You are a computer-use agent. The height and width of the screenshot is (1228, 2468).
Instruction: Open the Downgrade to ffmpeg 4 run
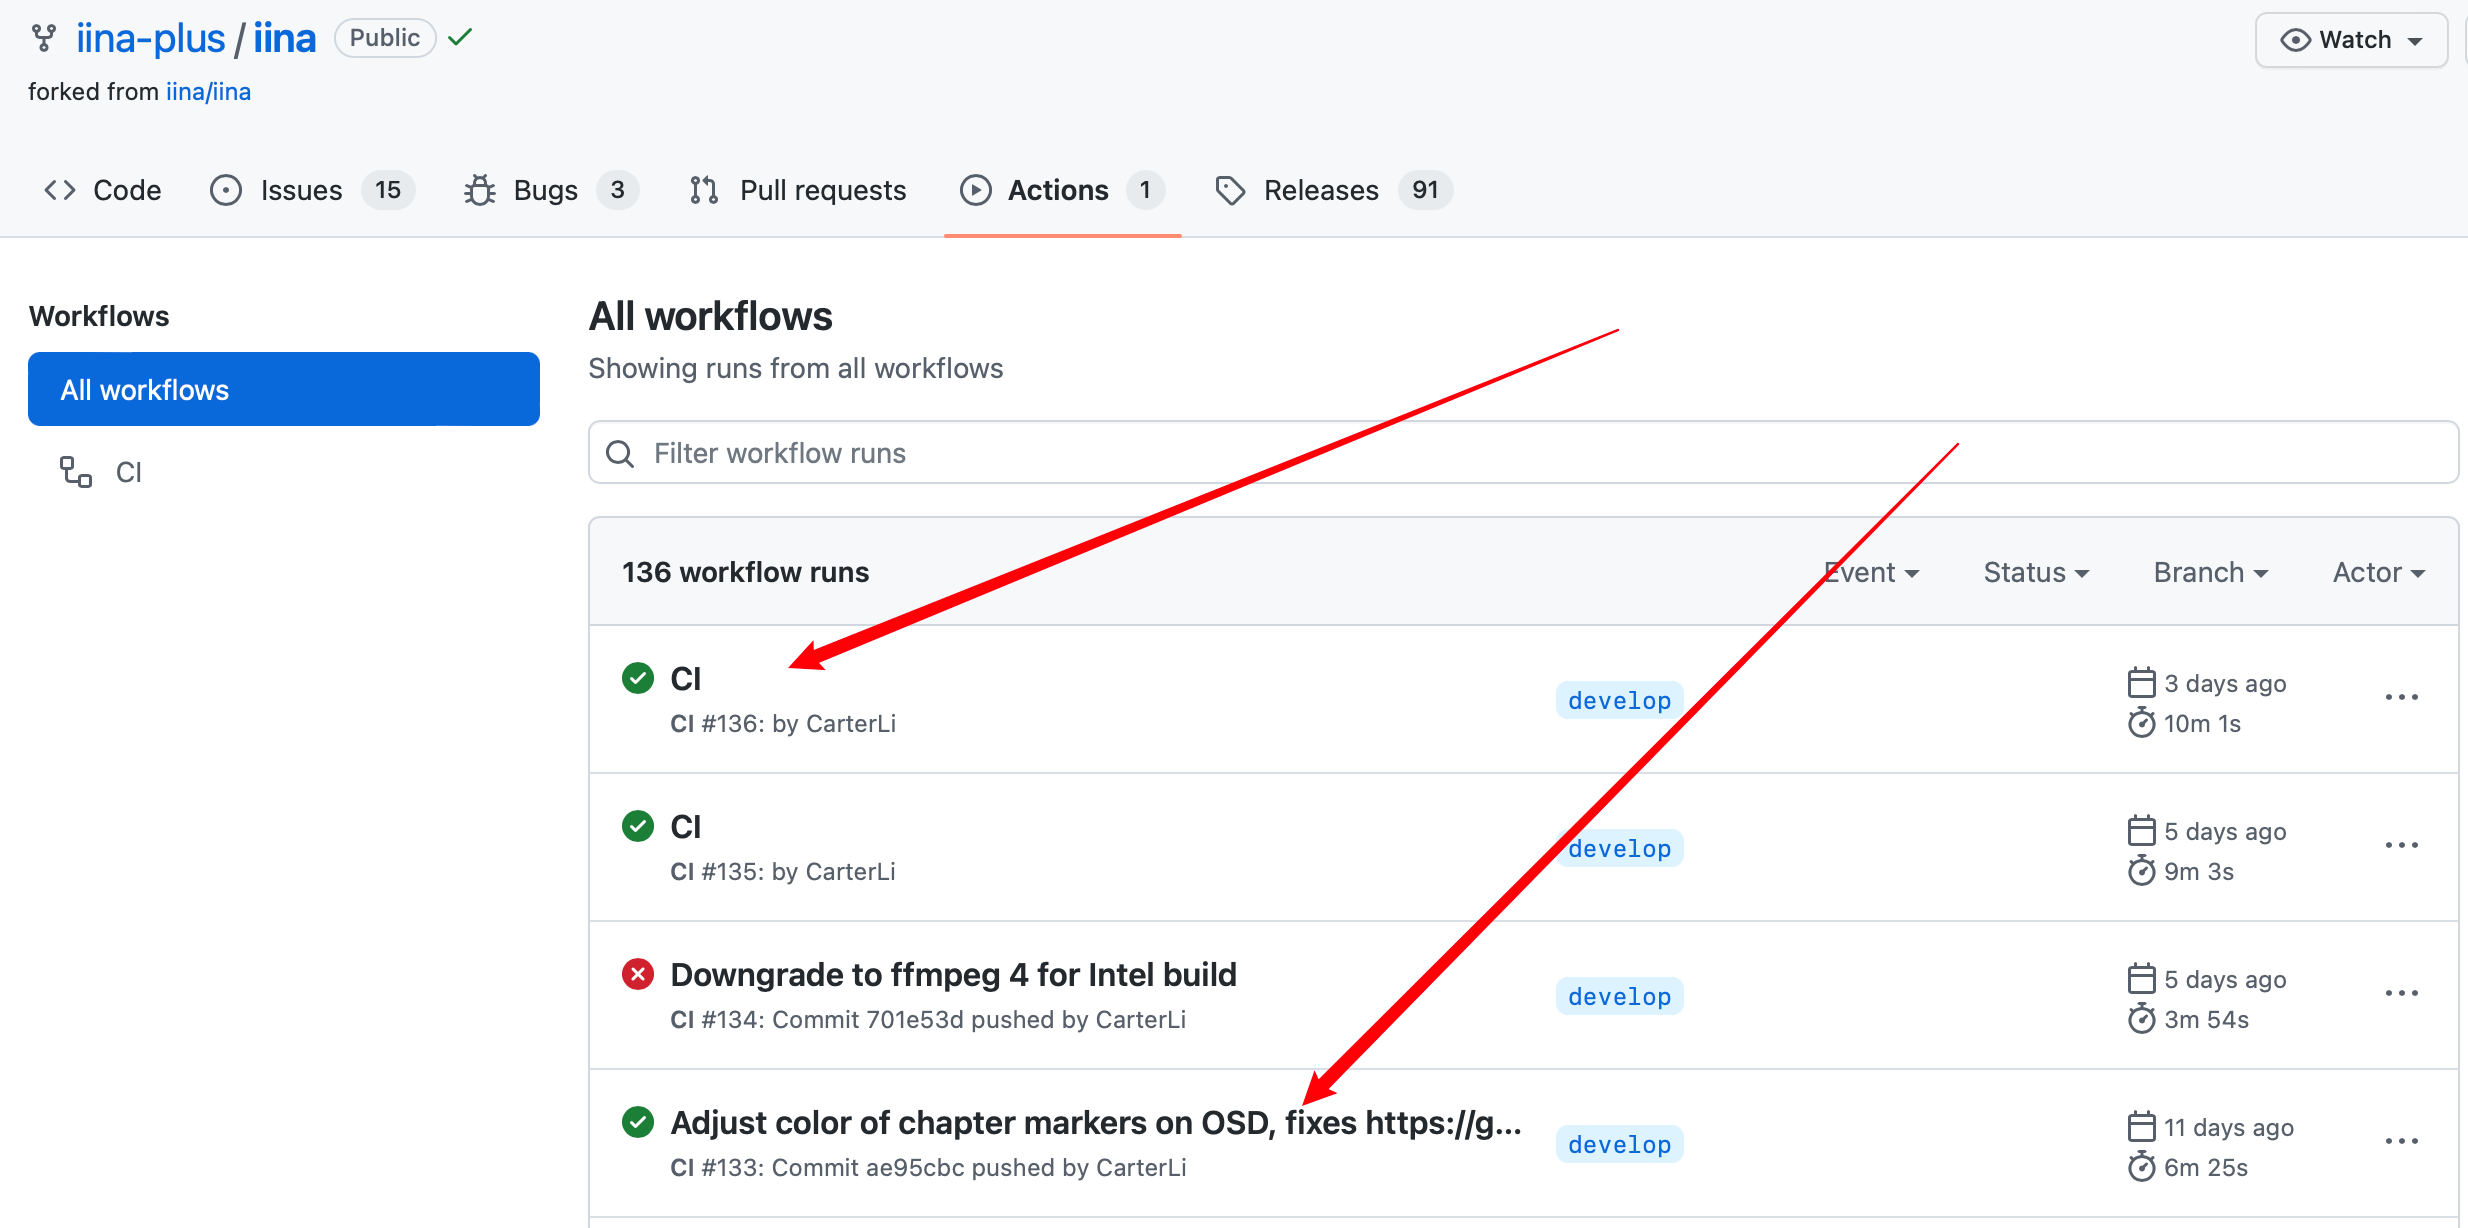click(x=953, y=974)
